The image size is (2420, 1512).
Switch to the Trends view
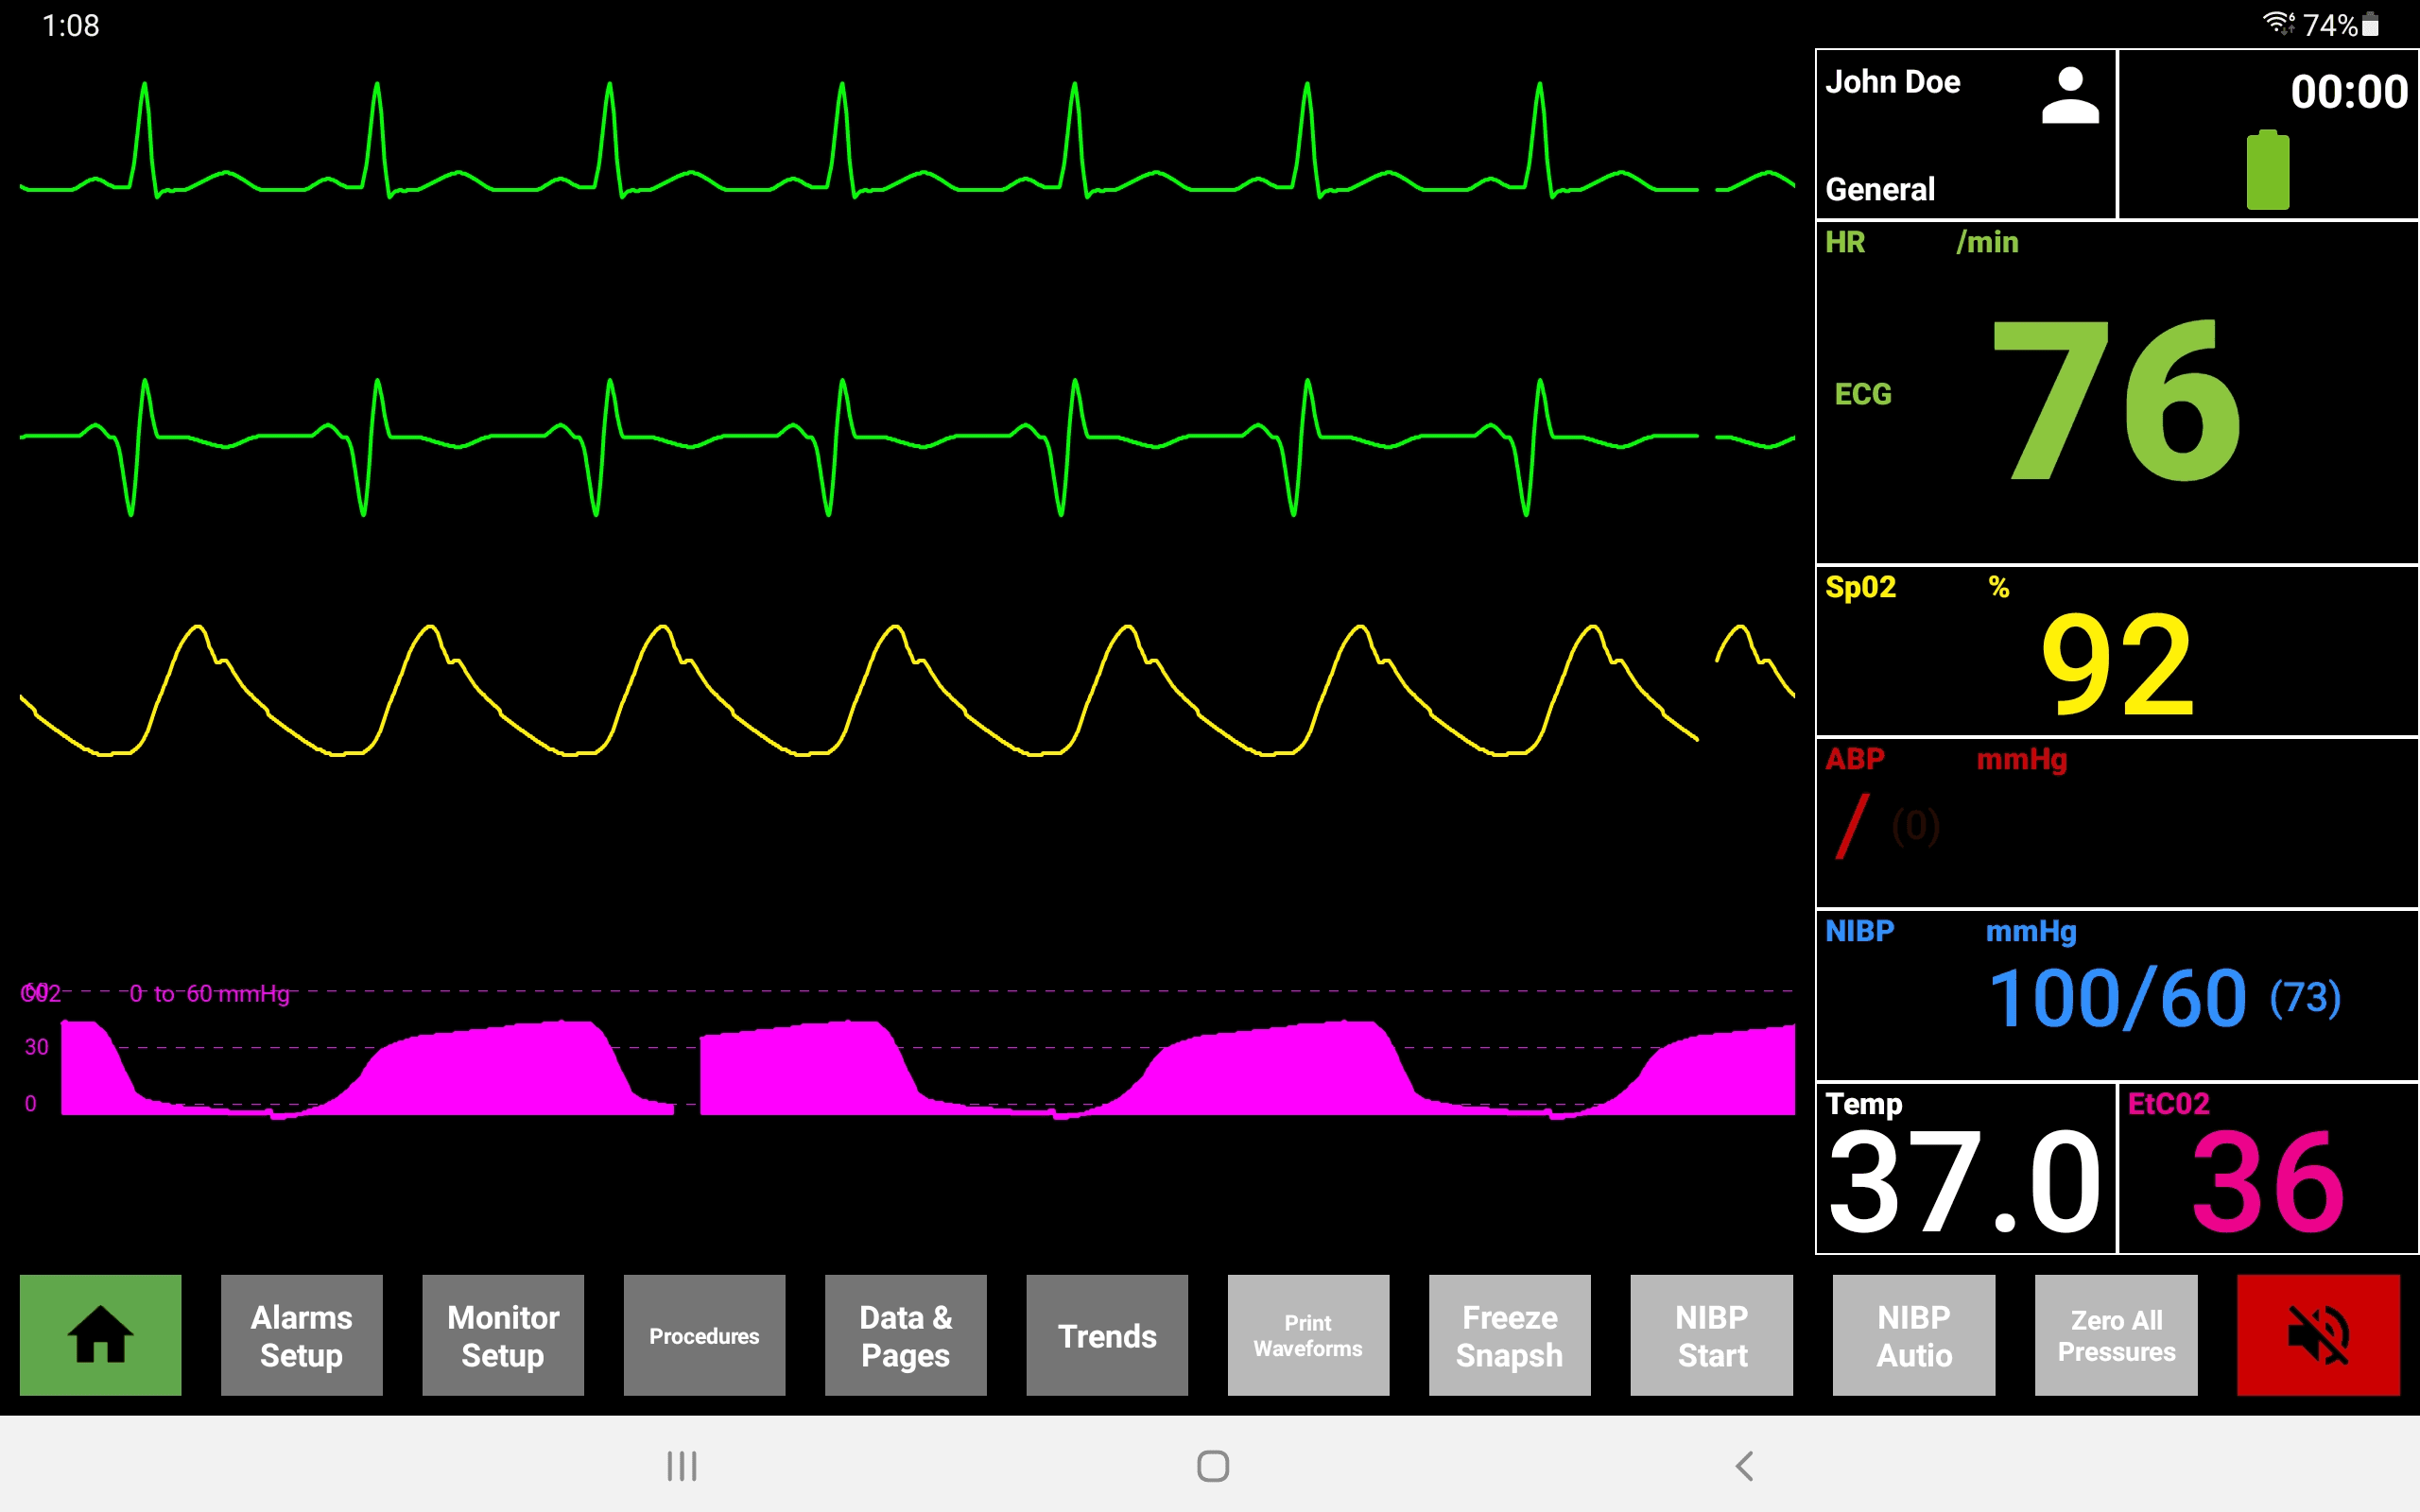pyautogui.click(x=1106, y=1335)
